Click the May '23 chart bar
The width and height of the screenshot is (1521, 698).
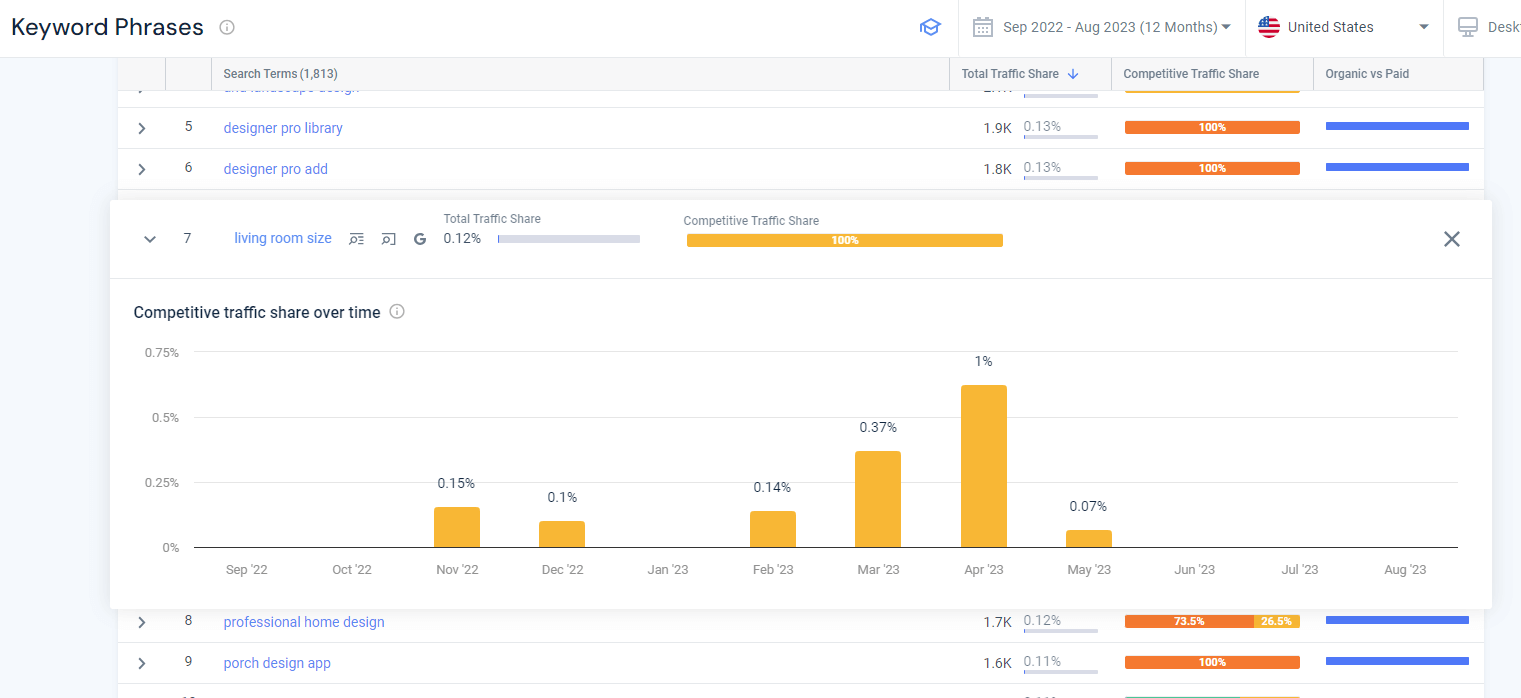click(x=1089, y=538)
